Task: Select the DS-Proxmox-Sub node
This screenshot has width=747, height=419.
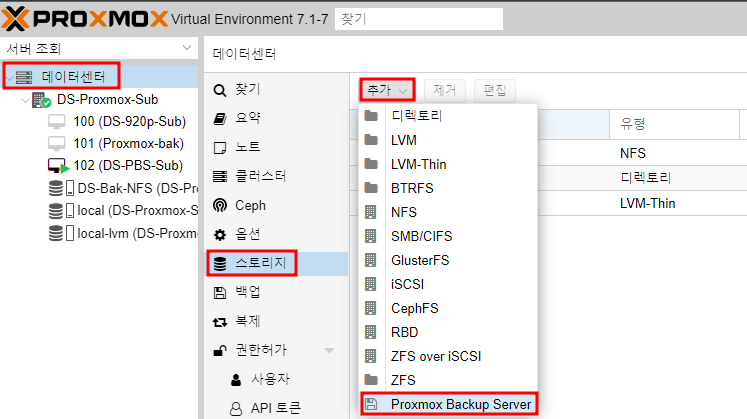Action: pos(108,100)
